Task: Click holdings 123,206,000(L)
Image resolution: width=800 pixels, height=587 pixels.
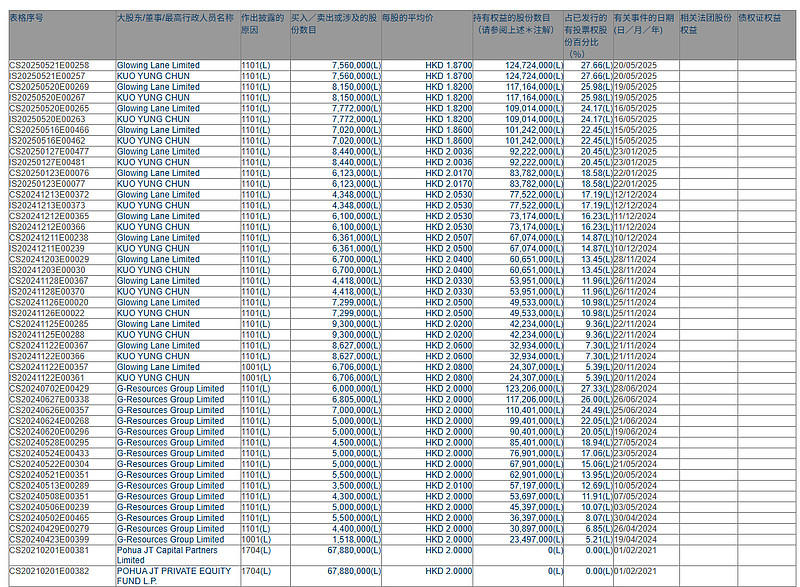Action: [x=535, y=389]
